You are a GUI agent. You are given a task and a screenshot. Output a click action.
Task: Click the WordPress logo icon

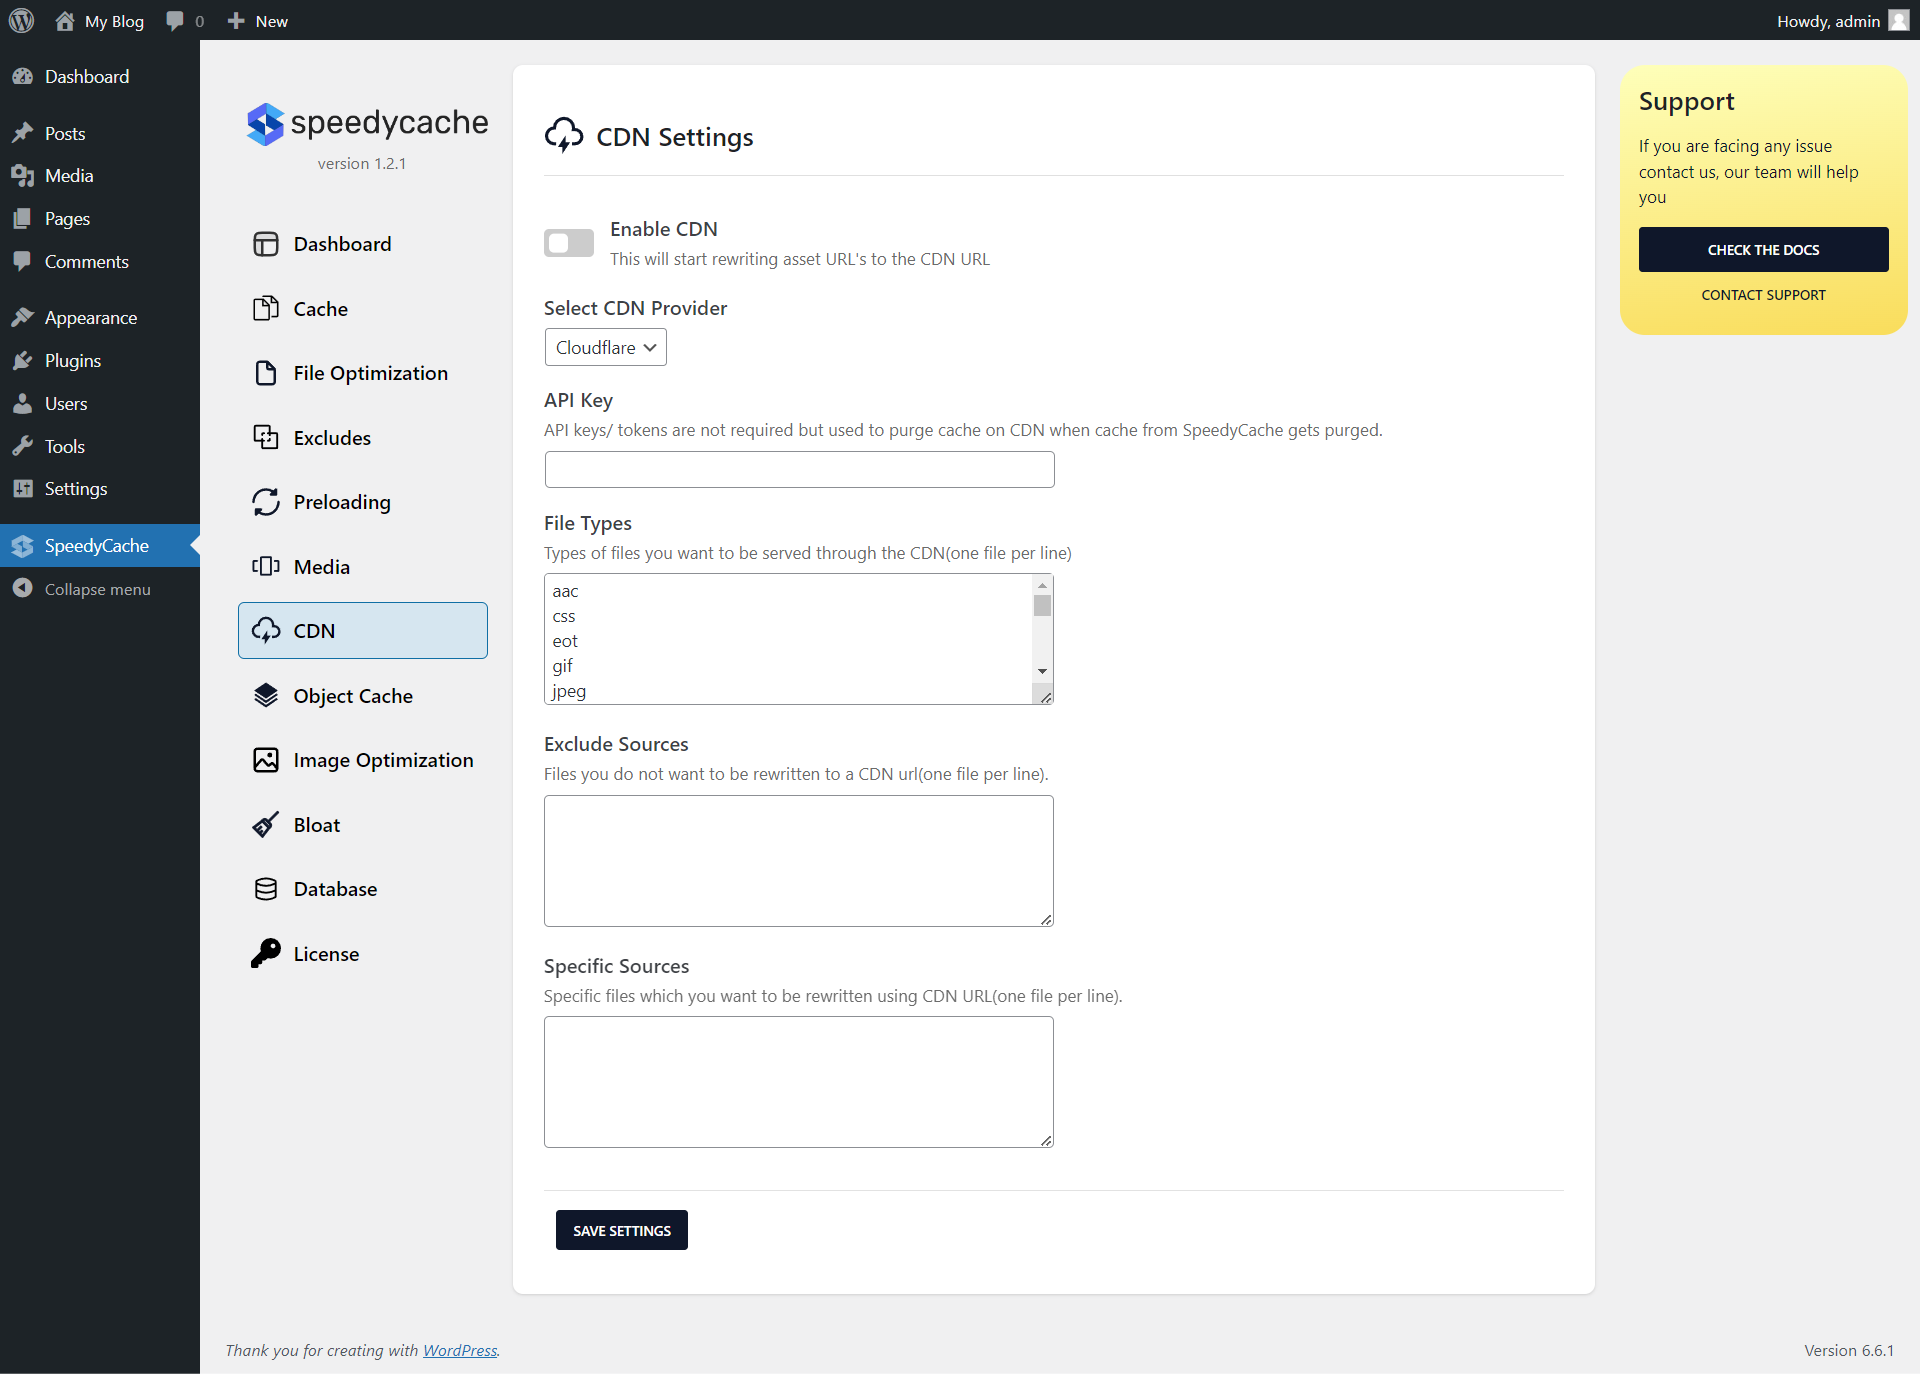click(x=21, y=21)
